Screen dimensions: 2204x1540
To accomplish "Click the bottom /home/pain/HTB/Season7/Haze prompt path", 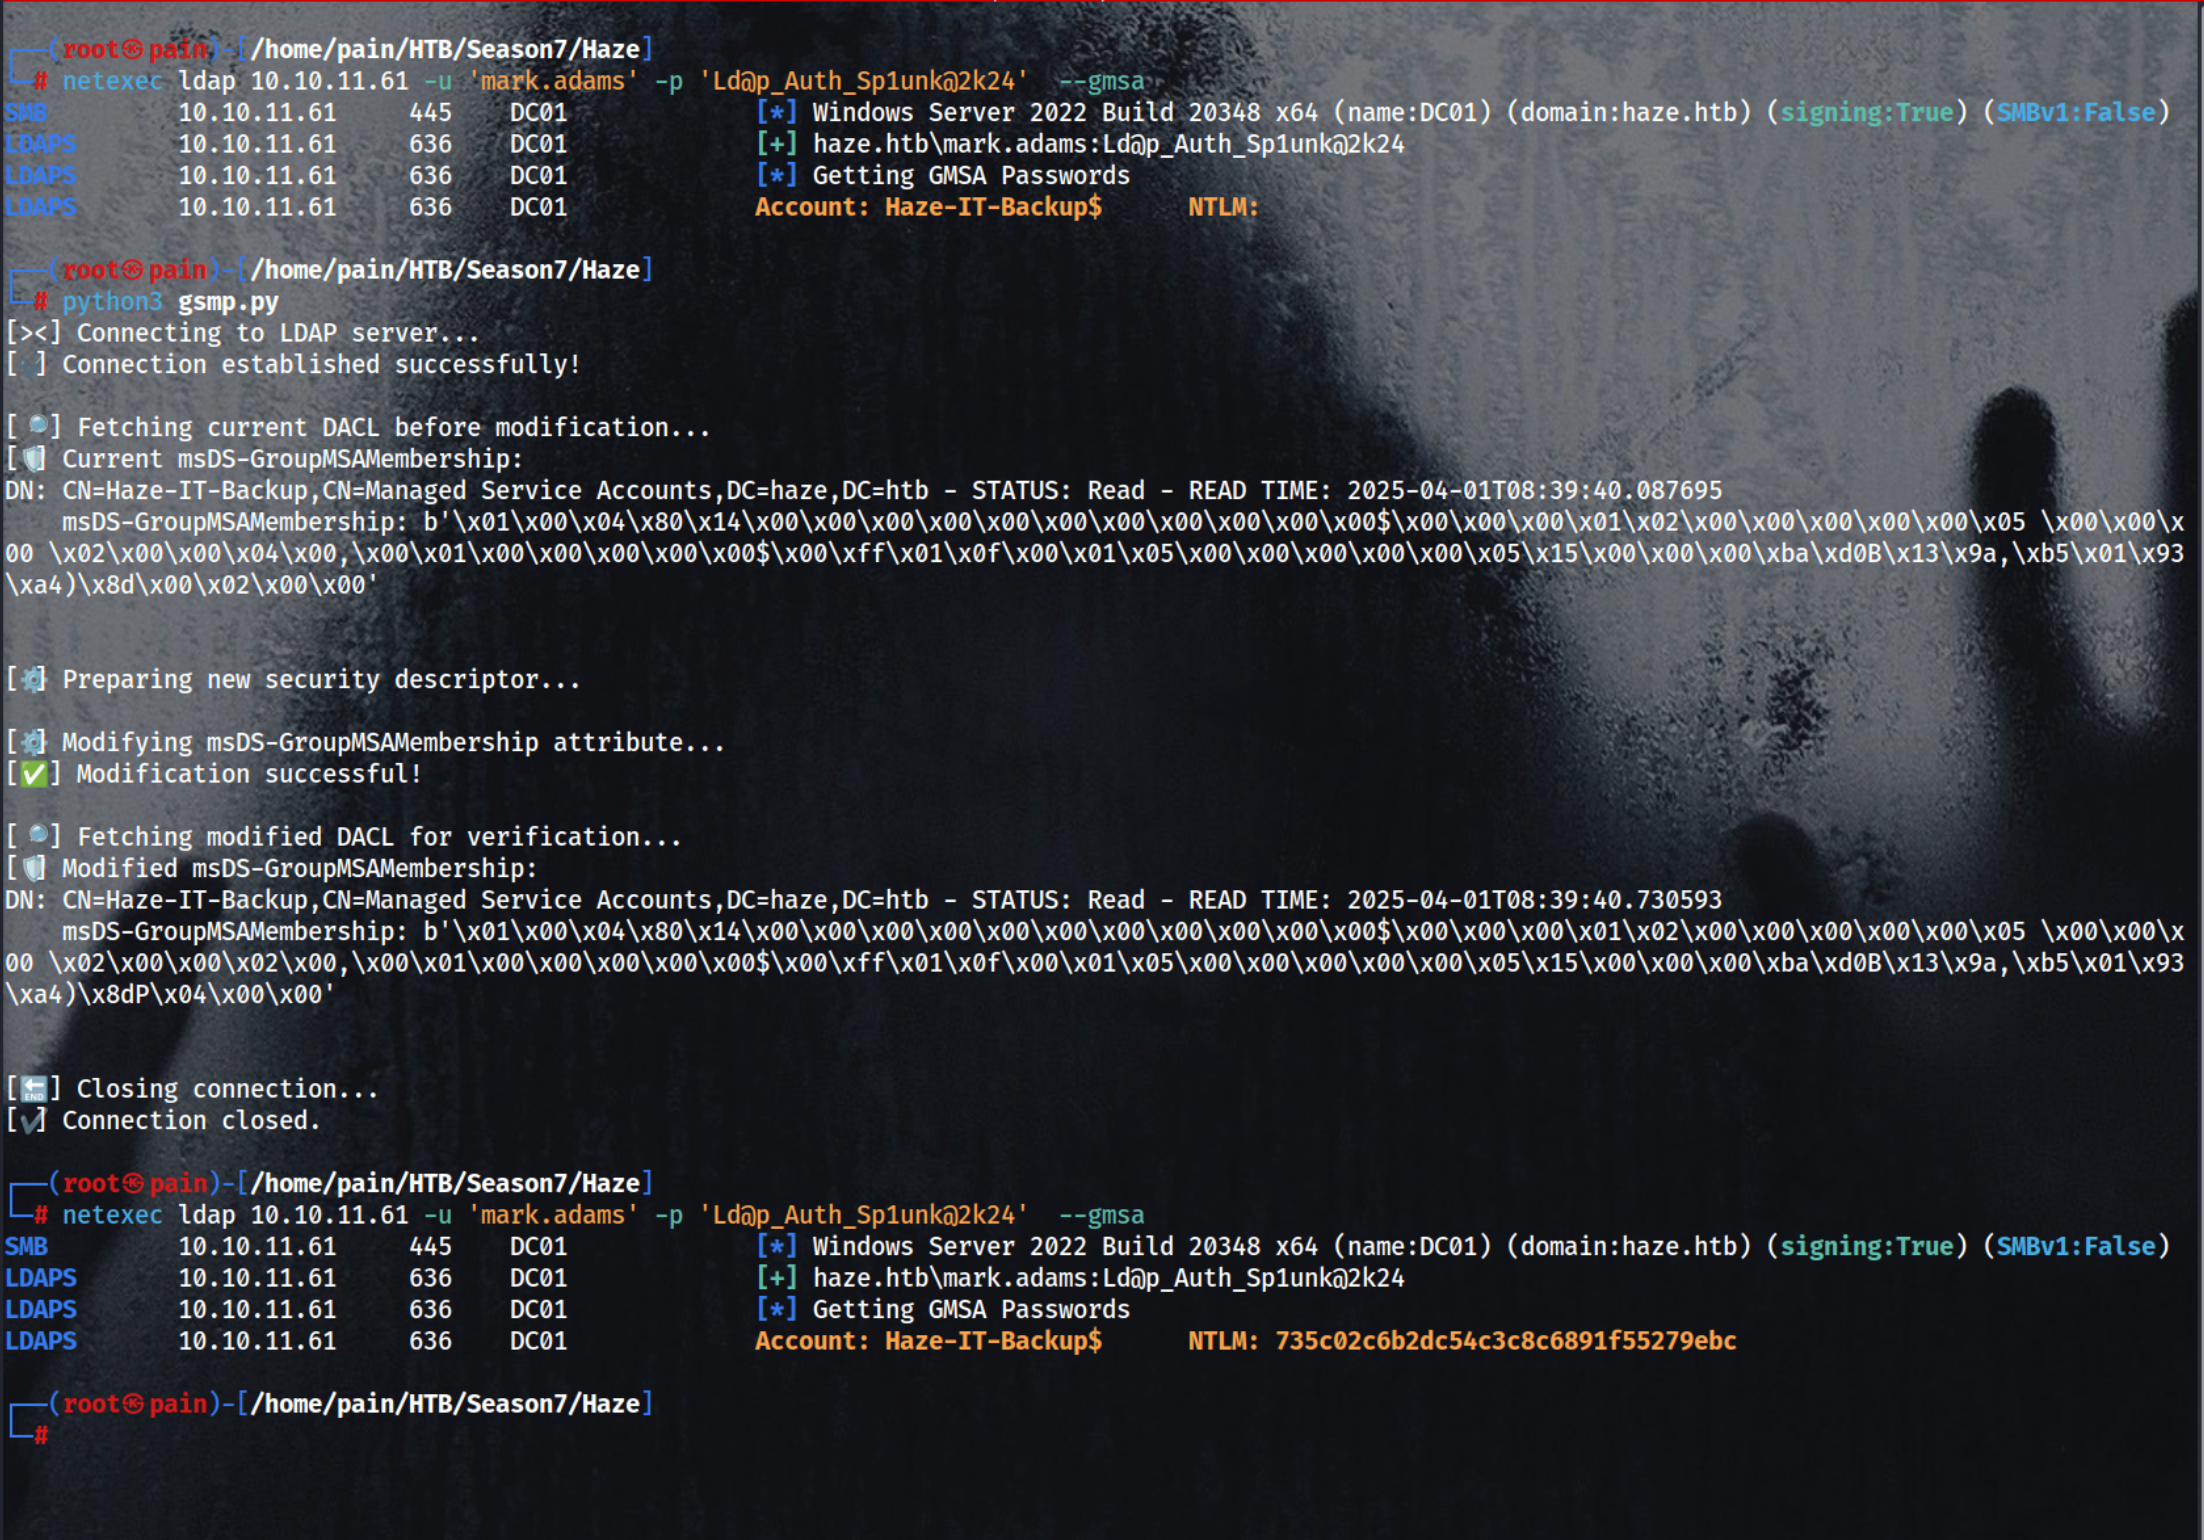I will click(446, 1403).
